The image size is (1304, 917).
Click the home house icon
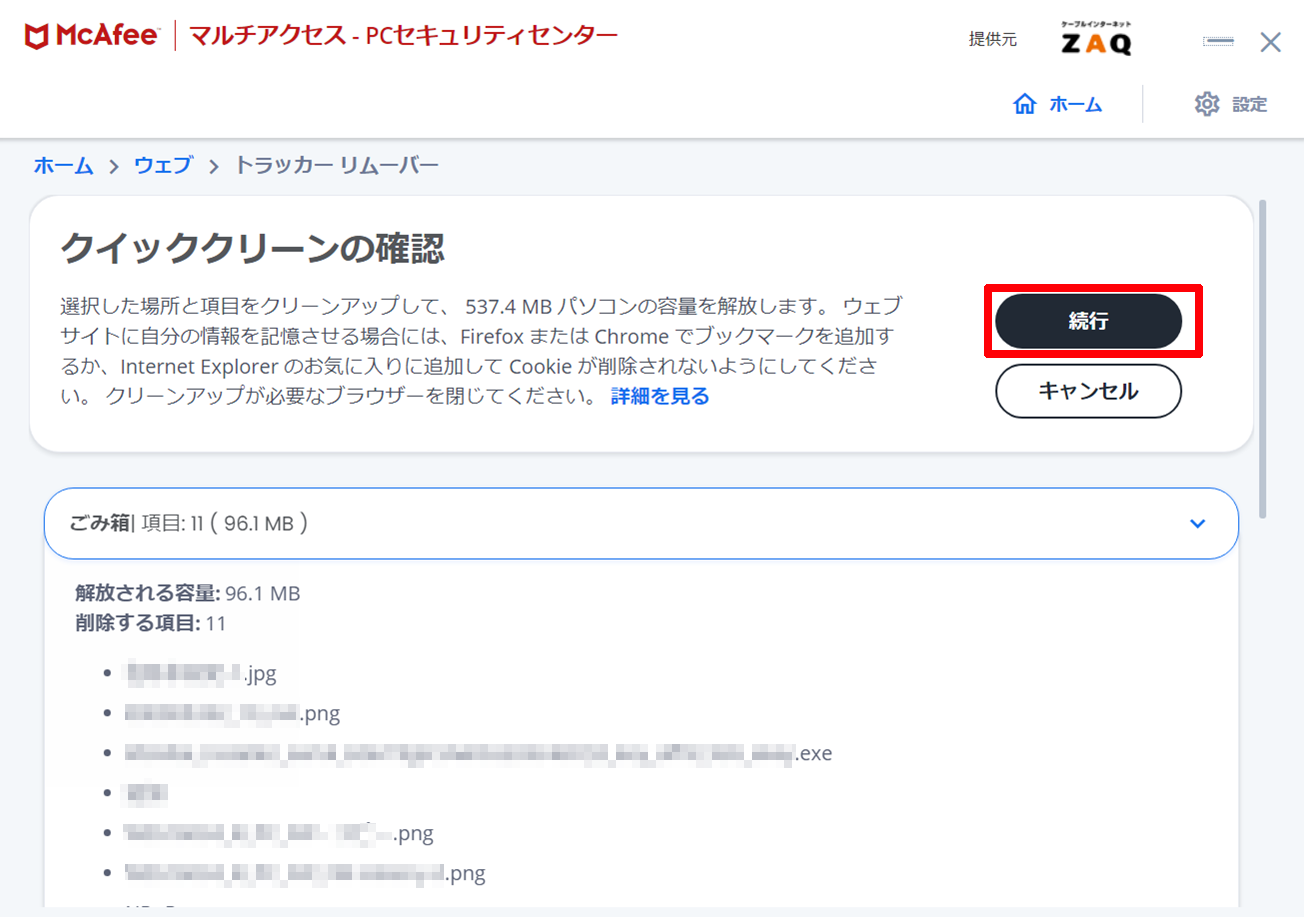[1025, 104]
